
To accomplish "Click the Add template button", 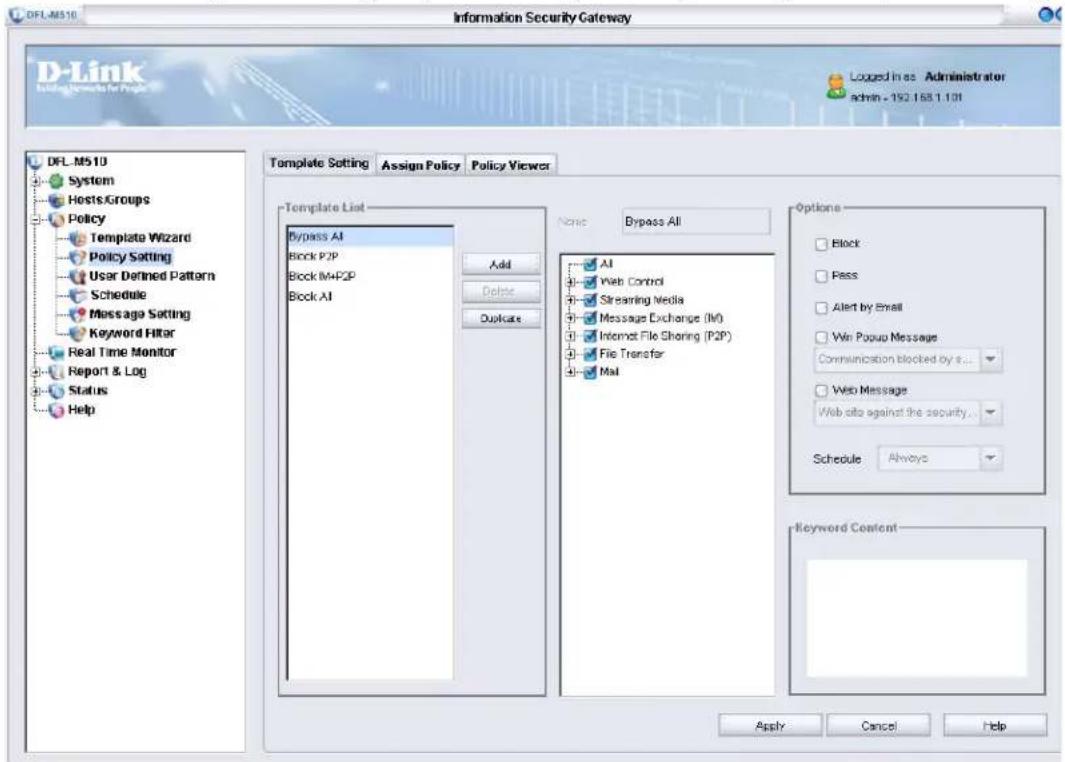I will (x=501, y=264).
